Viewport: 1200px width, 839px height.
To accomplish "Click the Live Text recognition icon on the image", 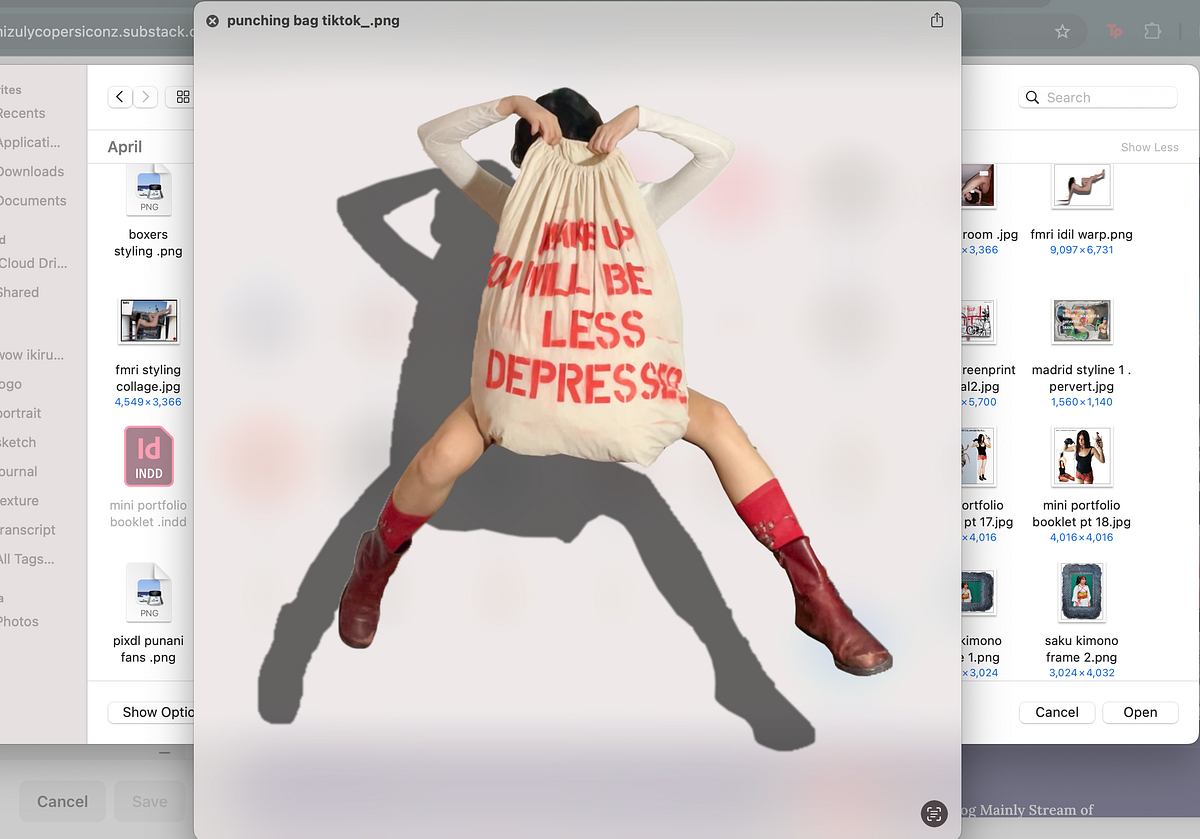I will [x=933, y=814].
